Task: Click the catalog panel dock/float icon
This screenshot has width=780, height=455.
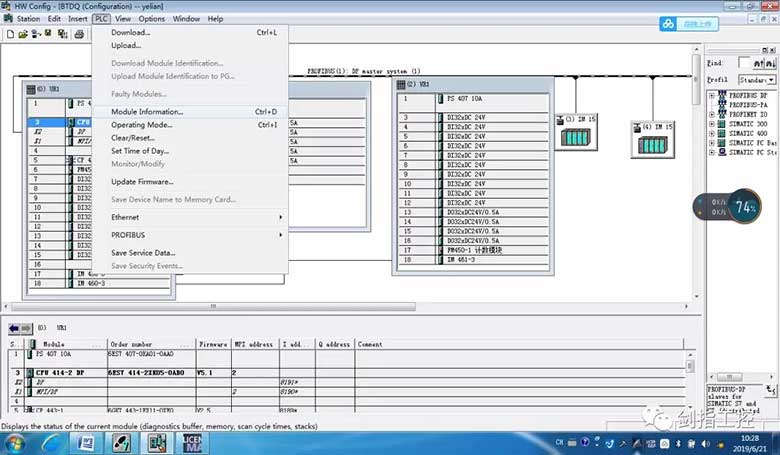Action: point(765,50)
